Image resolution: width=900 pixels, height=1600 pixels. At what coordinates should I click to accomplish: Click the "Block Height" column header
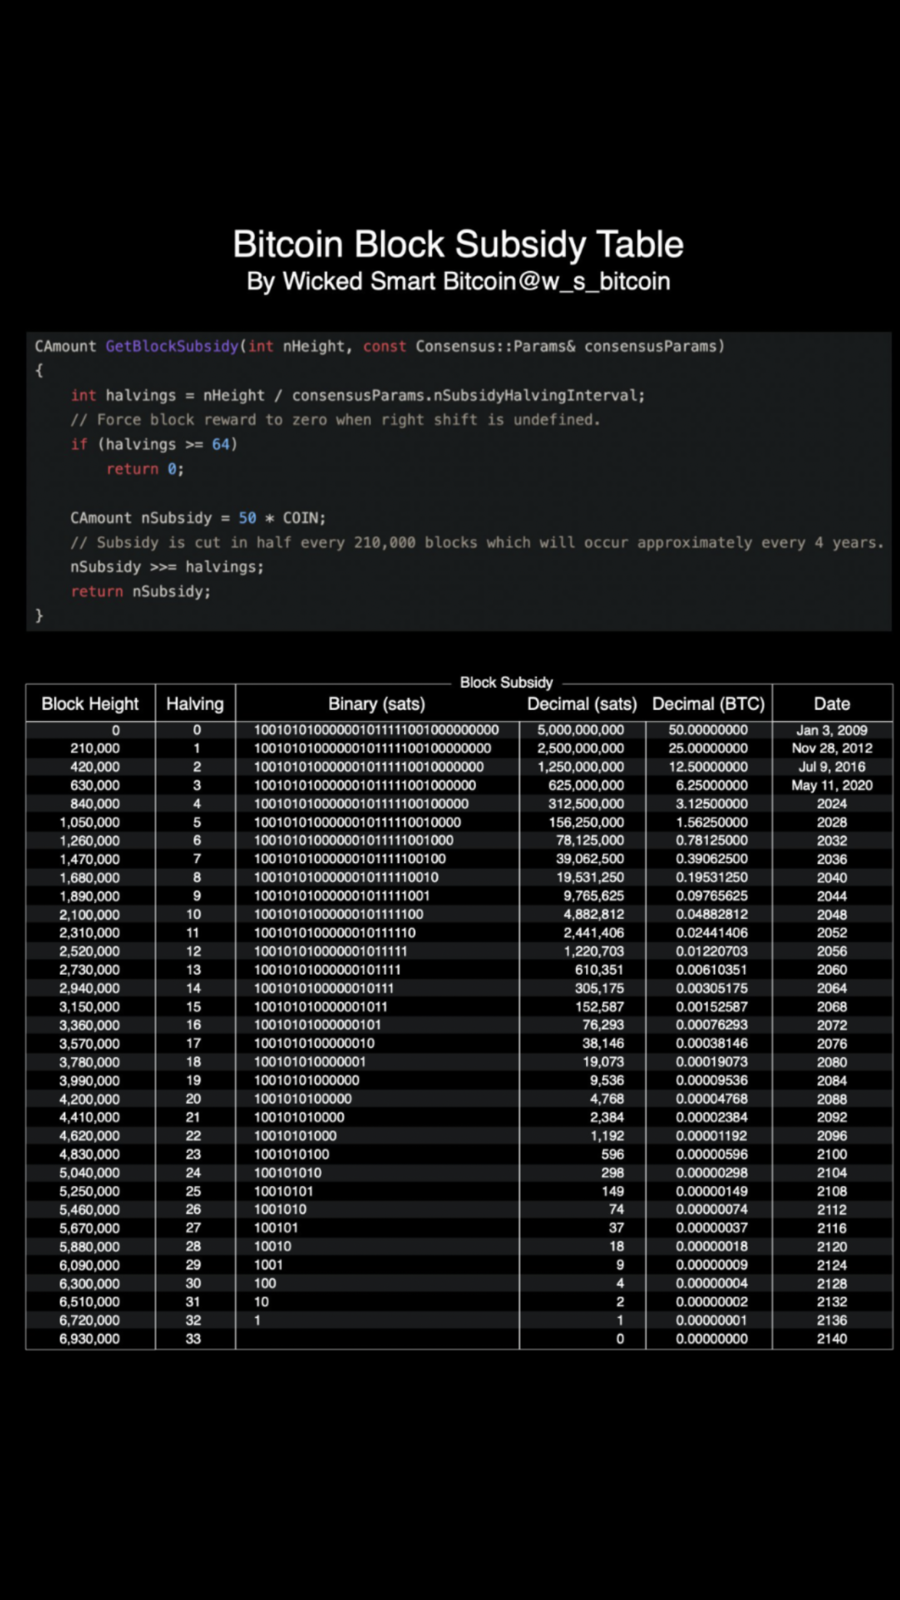(90, 704)
